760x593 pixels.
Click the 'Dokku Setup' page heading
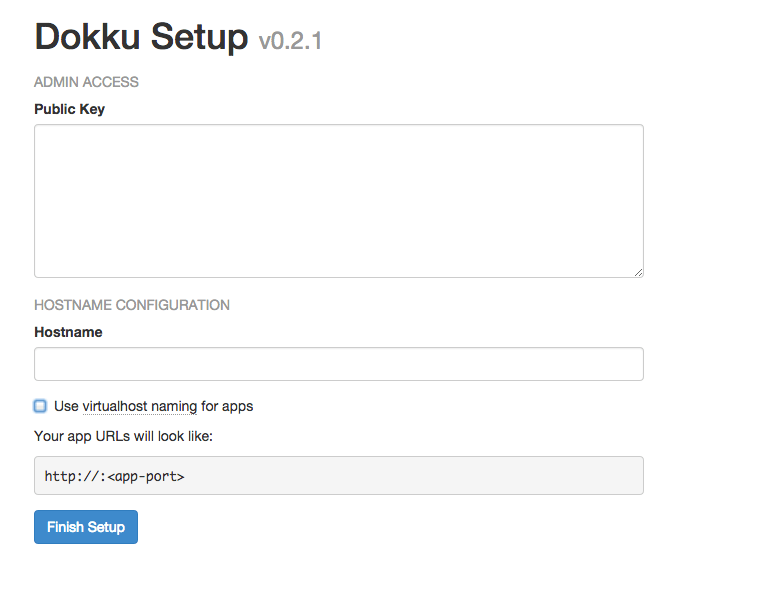click(x=141, y=38)
